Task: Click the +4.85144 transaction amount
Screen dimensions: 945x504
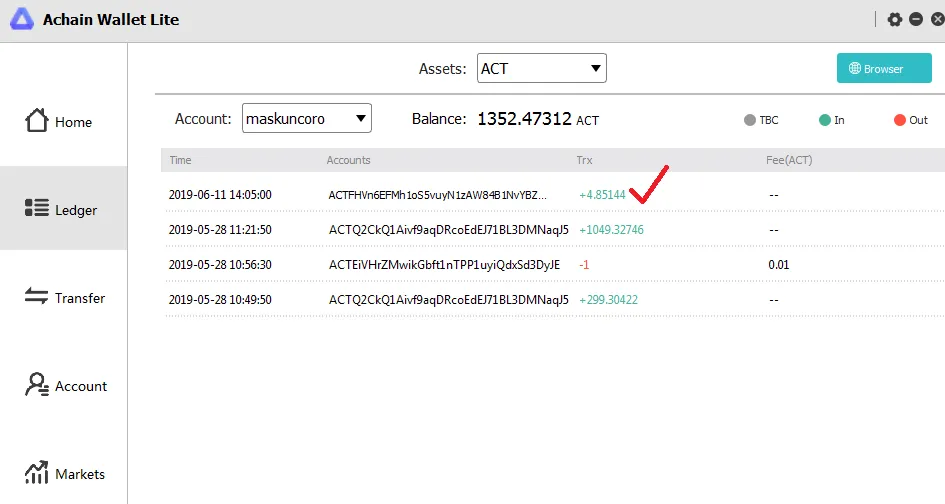Action: click(602, 195)
